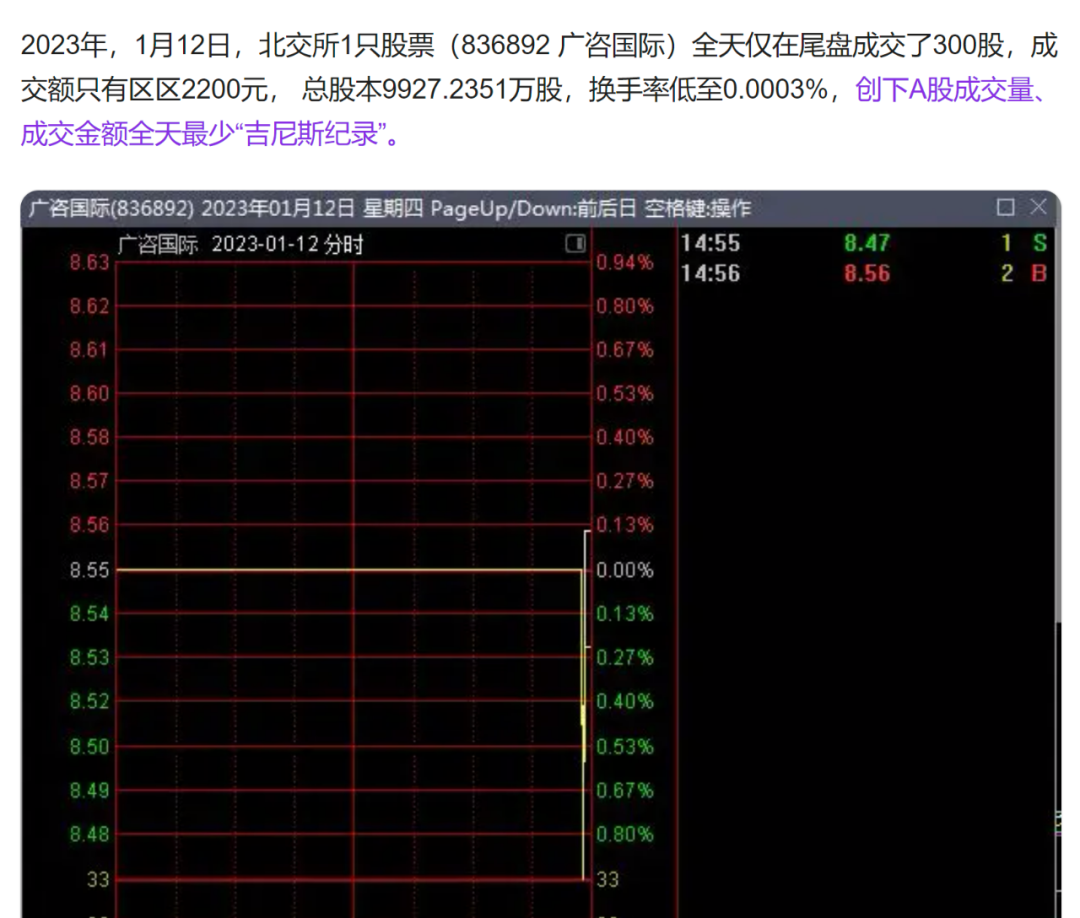Click the volume value 33 on the left axis

98,879
